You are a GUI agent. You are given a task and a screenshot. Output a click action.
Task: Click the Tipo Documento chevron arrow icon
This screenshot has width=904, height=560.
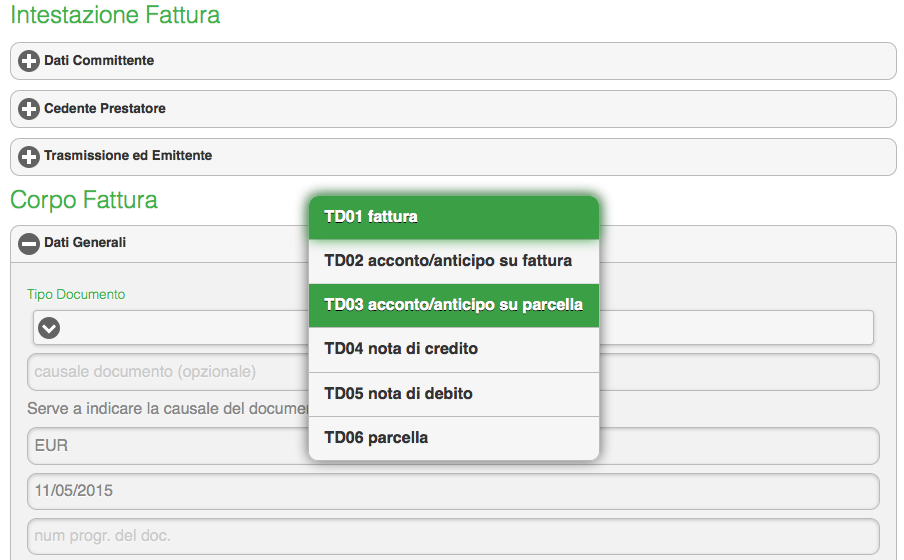[48, 327]
